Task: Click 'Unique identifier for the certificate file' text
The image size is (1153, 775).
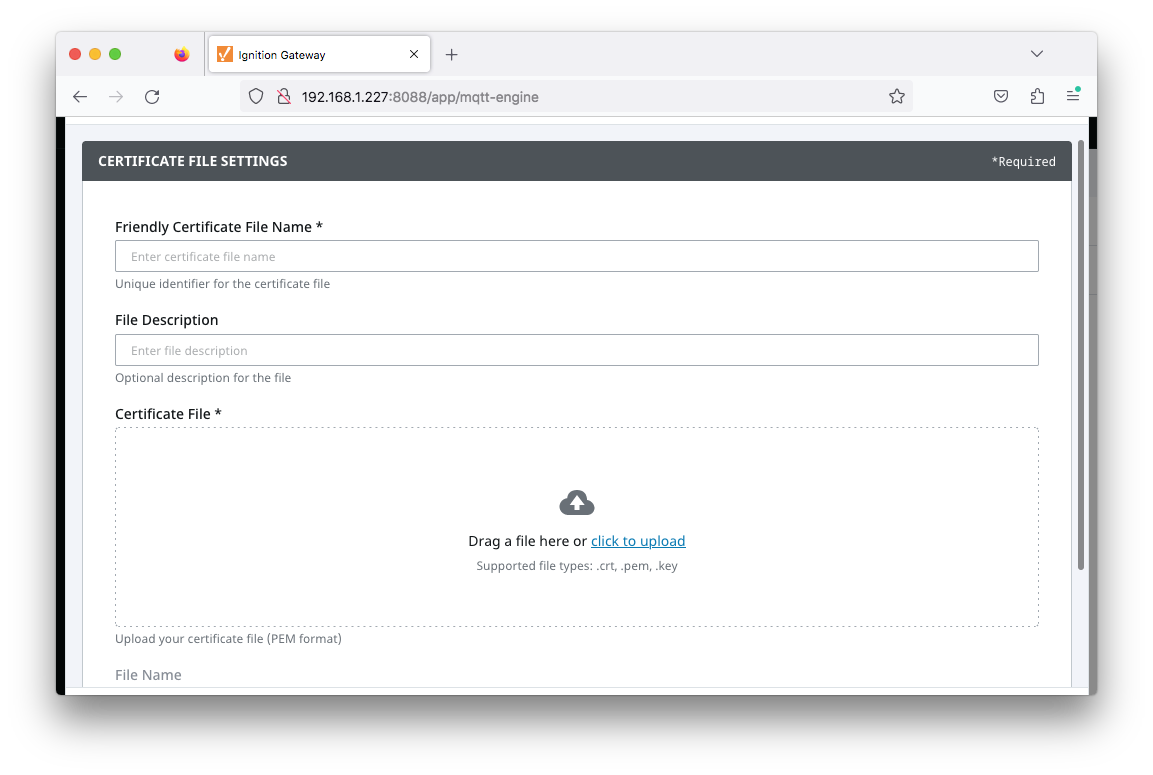Action: (222, 284)
